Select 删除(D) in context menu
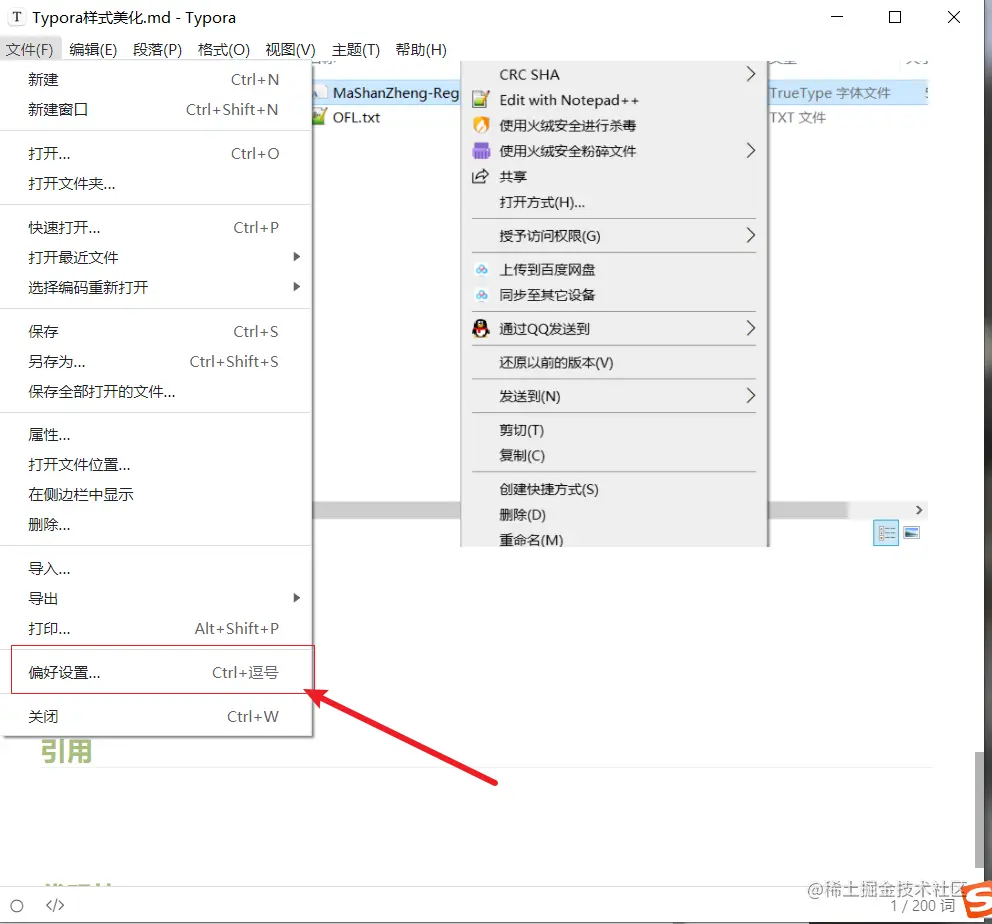This screenshot has height=924, width=992. (614, 515)
